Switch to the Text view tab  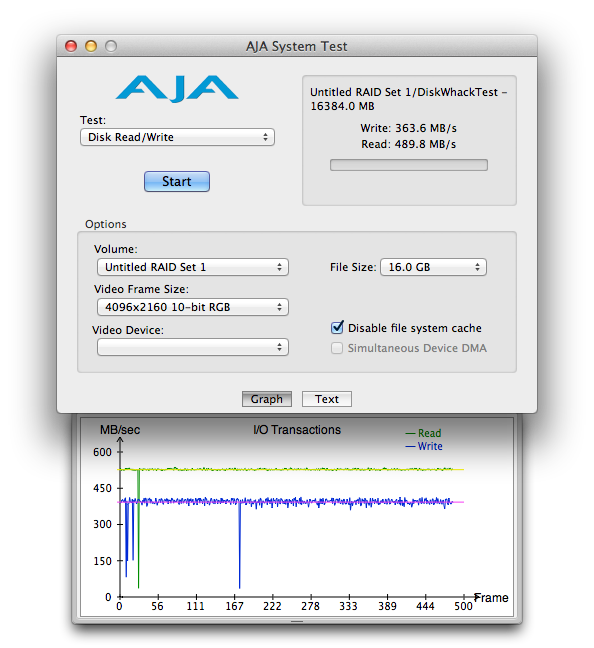point(327,399)
